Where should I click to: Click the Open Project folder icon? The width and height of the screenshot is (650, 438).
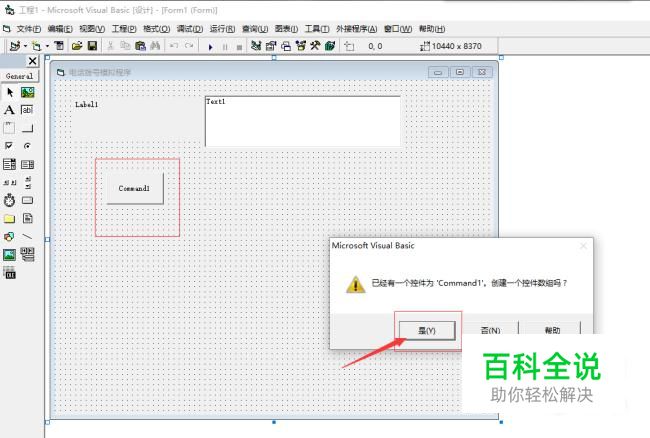pyautogui.click(x=77, y=46)
